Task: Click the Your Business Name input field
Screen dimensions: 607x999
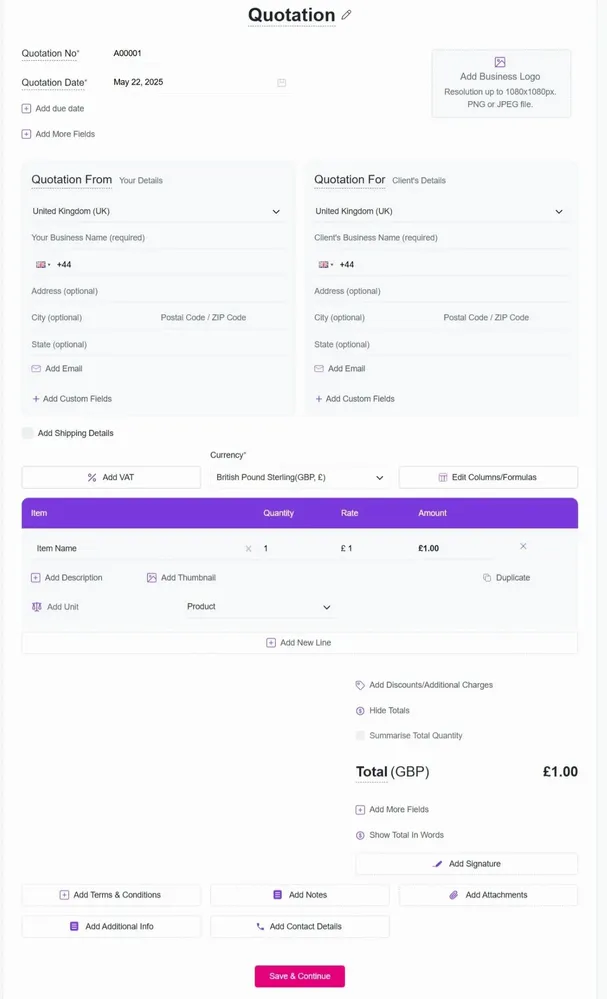Action: click(x=158, y=238)
